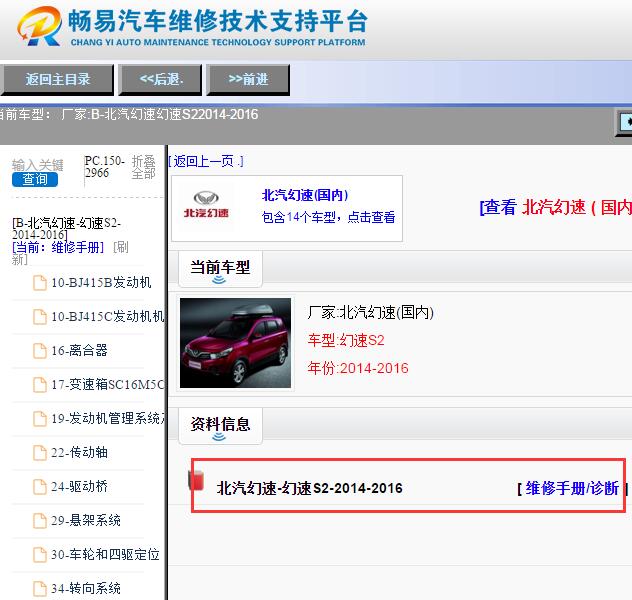Open tree item 24-驱动桥
The image size is (632, 600).
click(79, 487)
